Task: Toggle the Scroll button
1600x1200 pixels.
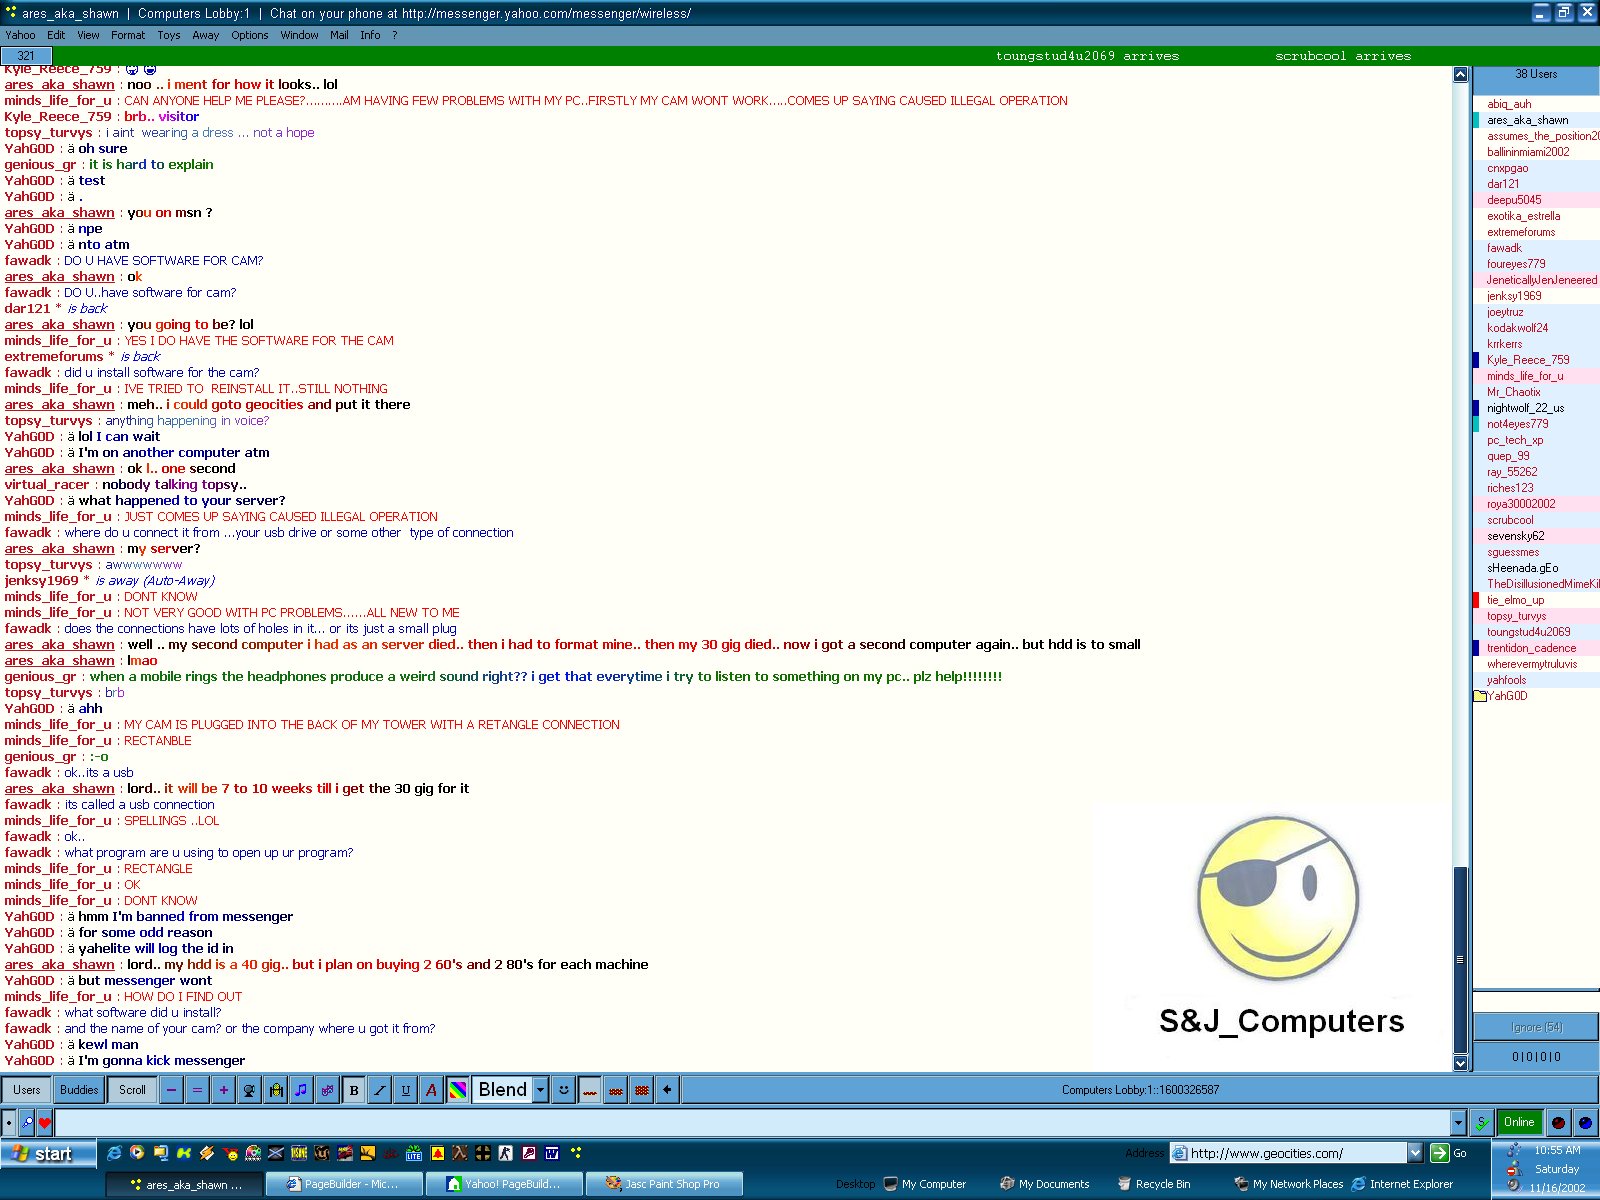Action: [x=132, y=1090]
